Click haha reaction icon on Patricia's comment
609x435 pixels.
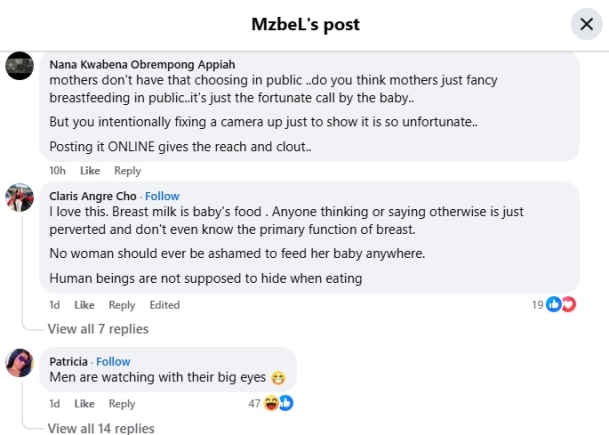click(271, 403)
